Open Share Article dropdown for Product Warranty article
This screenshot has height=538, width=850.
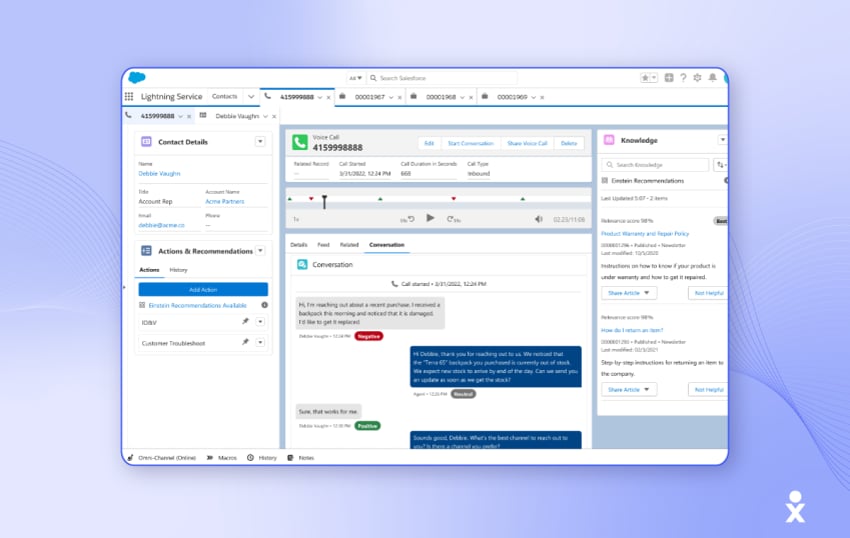click(x=629, y=293)
